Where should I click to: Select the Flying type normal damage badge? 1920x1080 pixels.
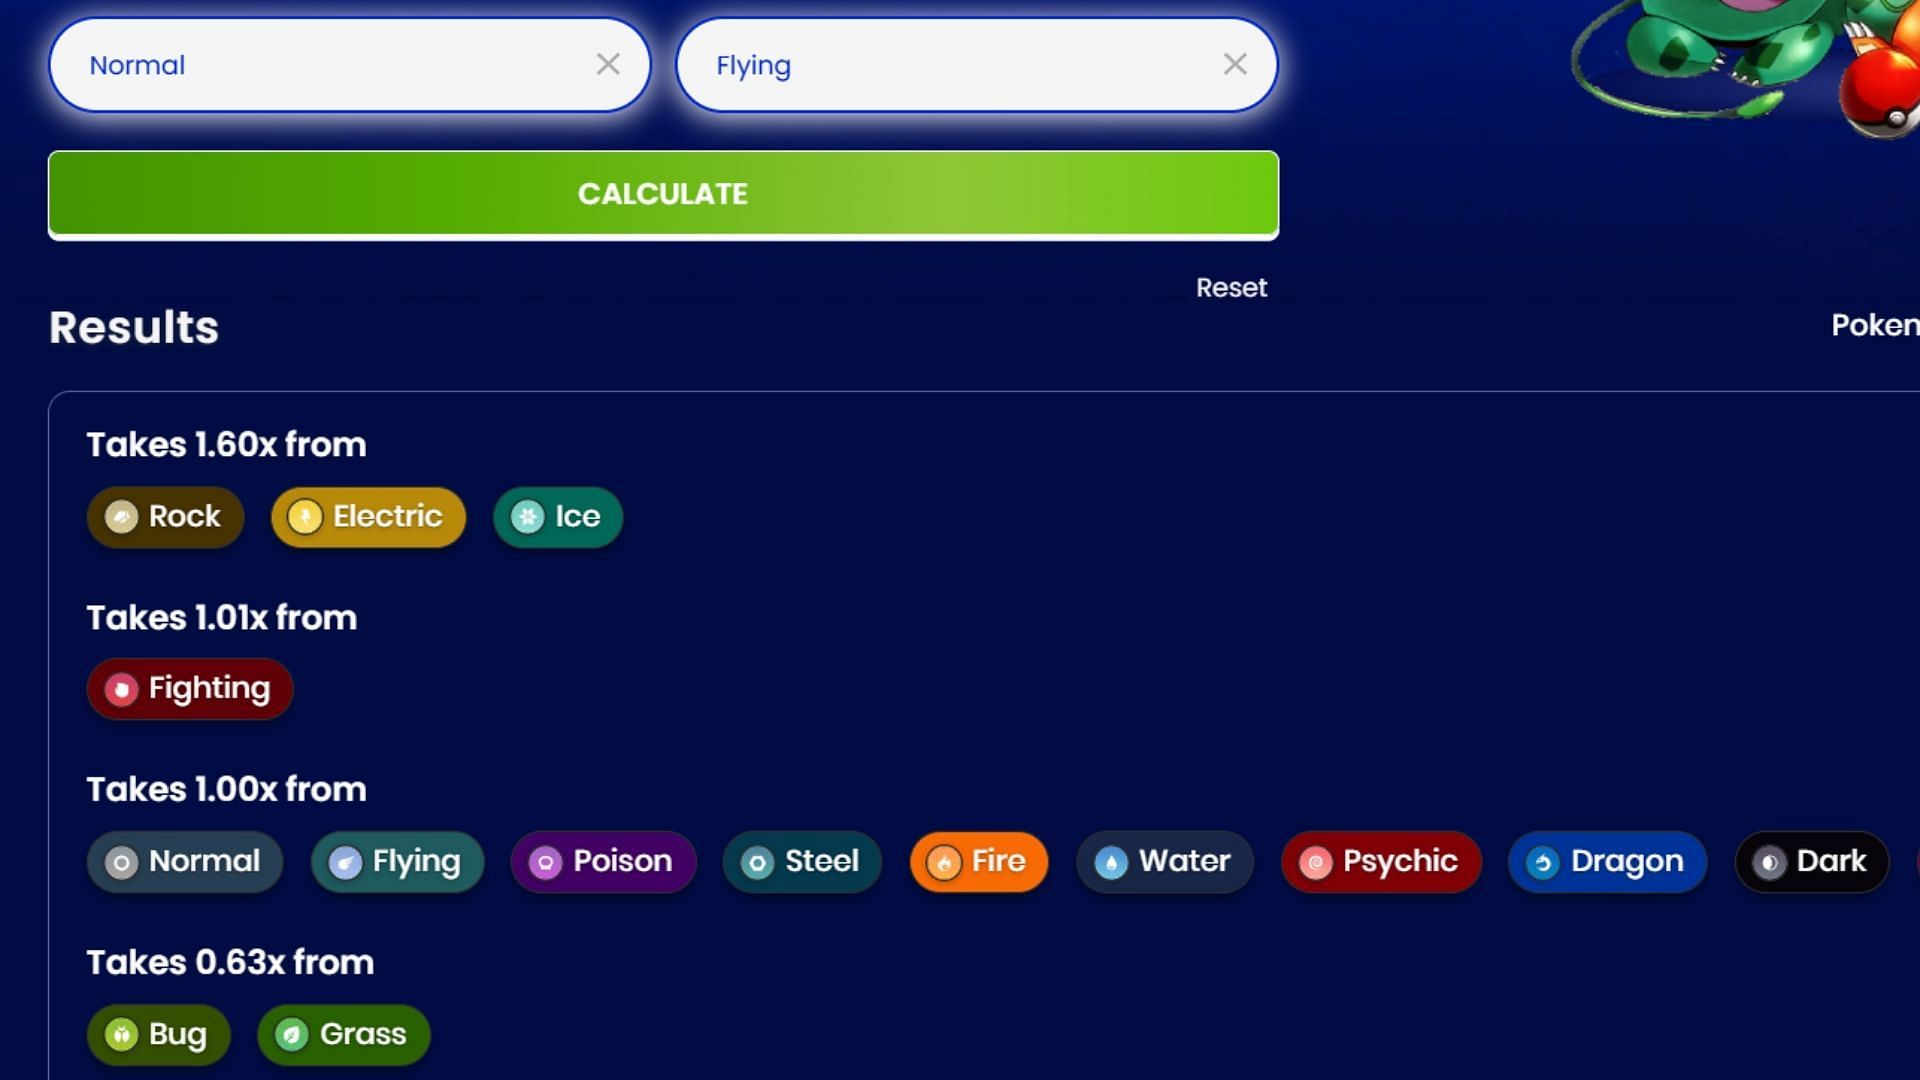(396, 860)
